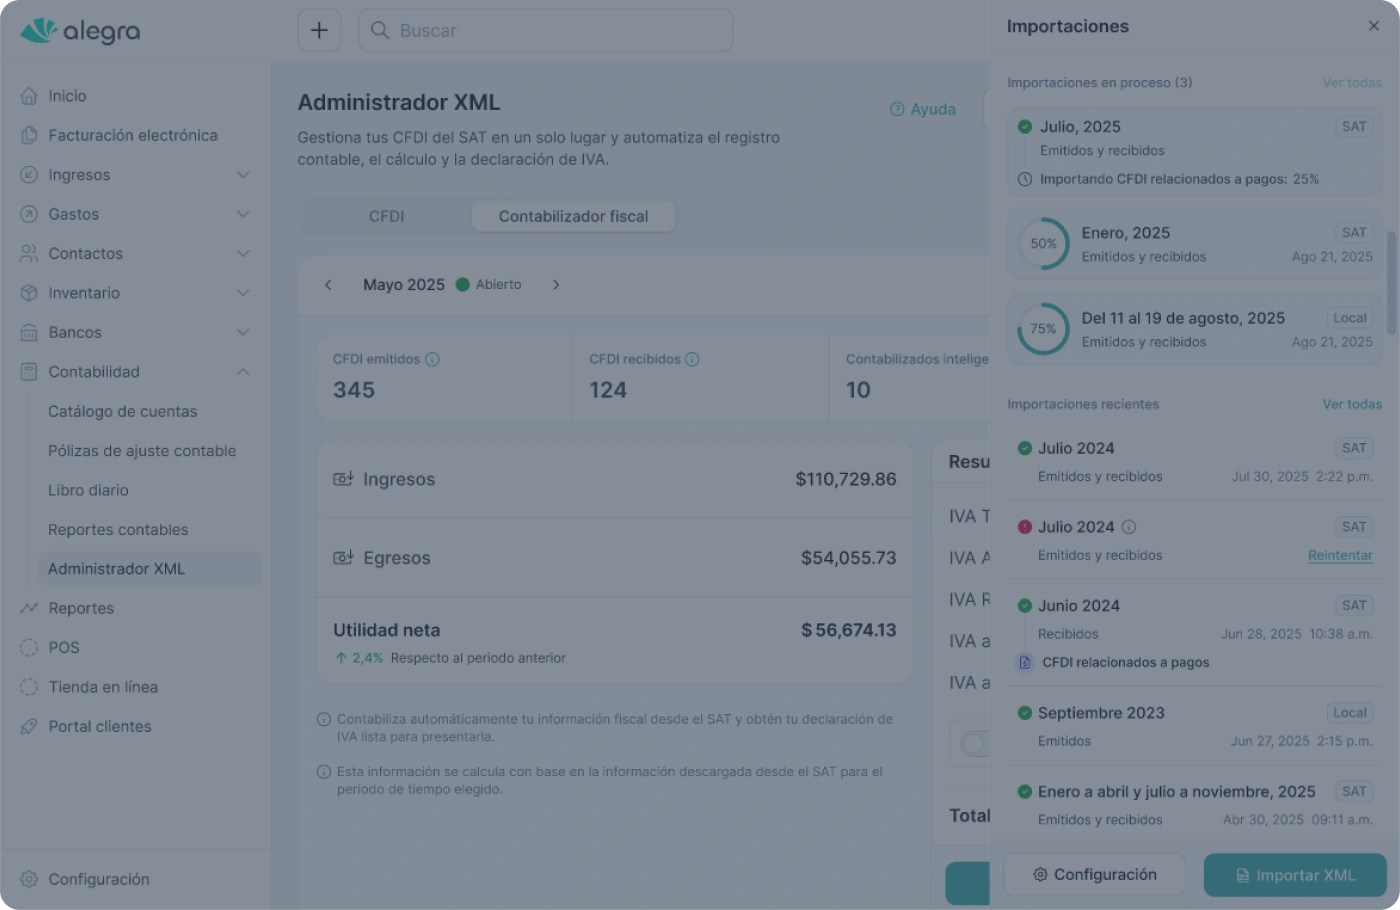Click the plus icon beside search bar
Screen dimensions: 1400x910
coord(319,30)
